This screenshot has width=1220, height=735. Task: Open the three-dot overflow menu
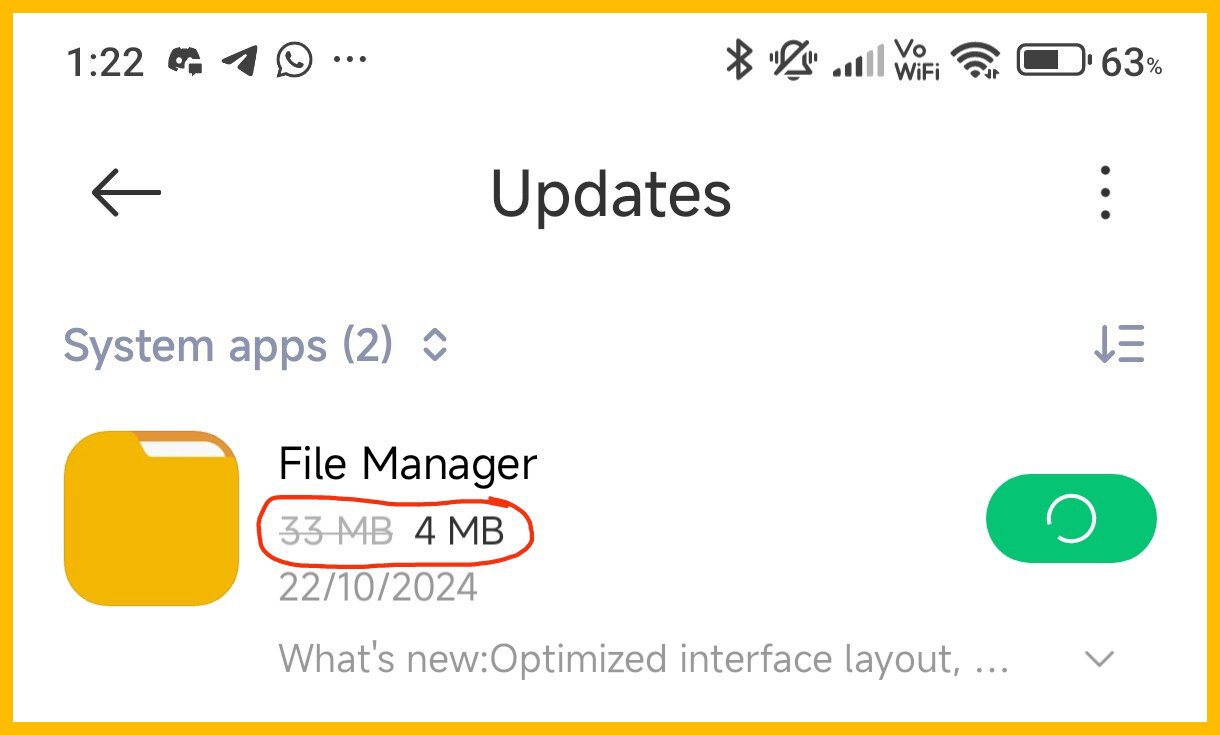click(1105, 193)
